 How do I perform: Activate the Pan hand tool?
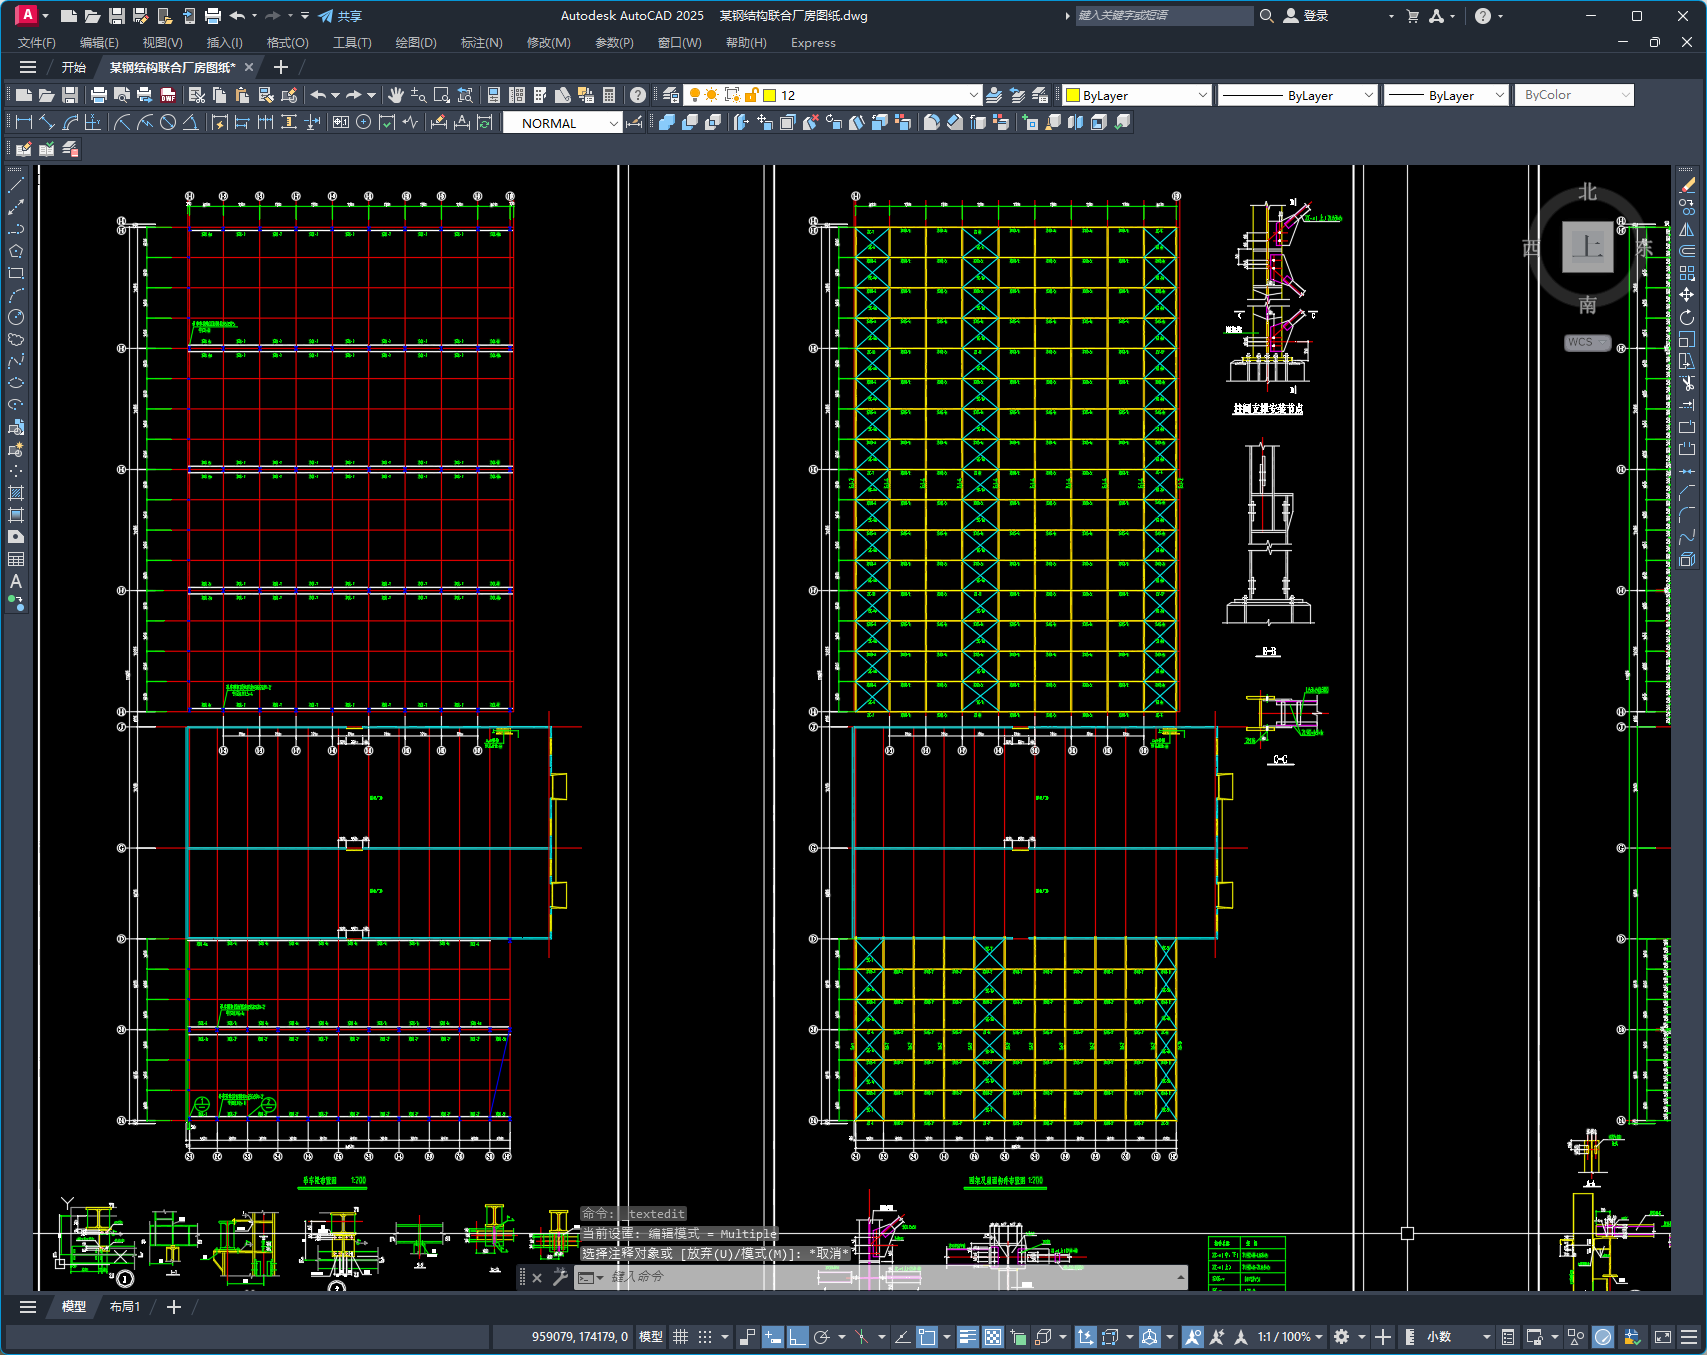(x=396, y=95)
